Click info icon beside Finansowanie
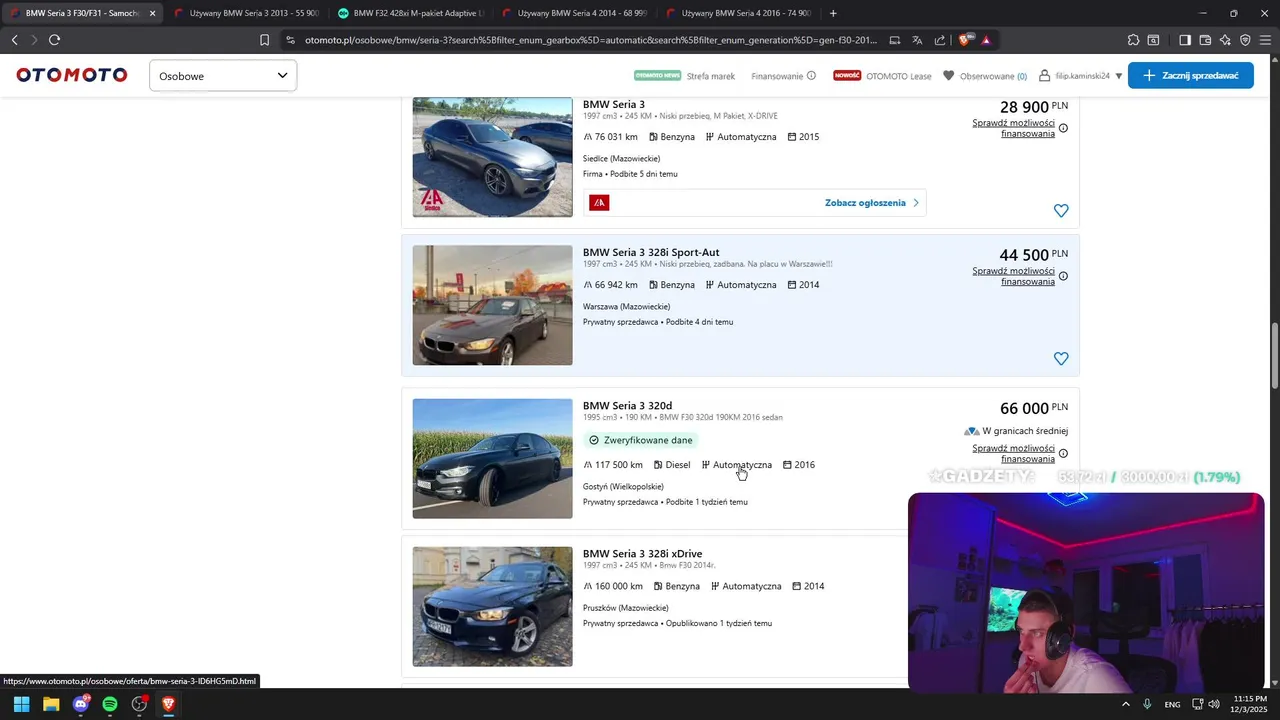 (811, 76)
